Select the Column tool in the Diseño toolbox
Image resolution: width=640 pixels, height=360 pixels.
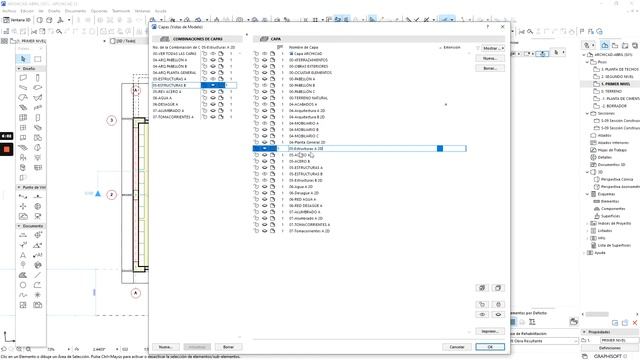point(38,78)
